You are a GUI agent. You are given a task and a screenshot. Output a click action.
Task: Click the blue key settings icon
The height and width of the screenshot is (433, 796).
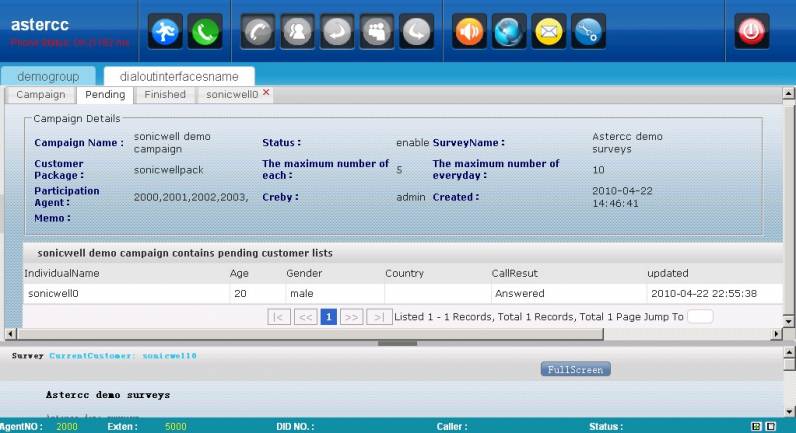click(588, 32)
